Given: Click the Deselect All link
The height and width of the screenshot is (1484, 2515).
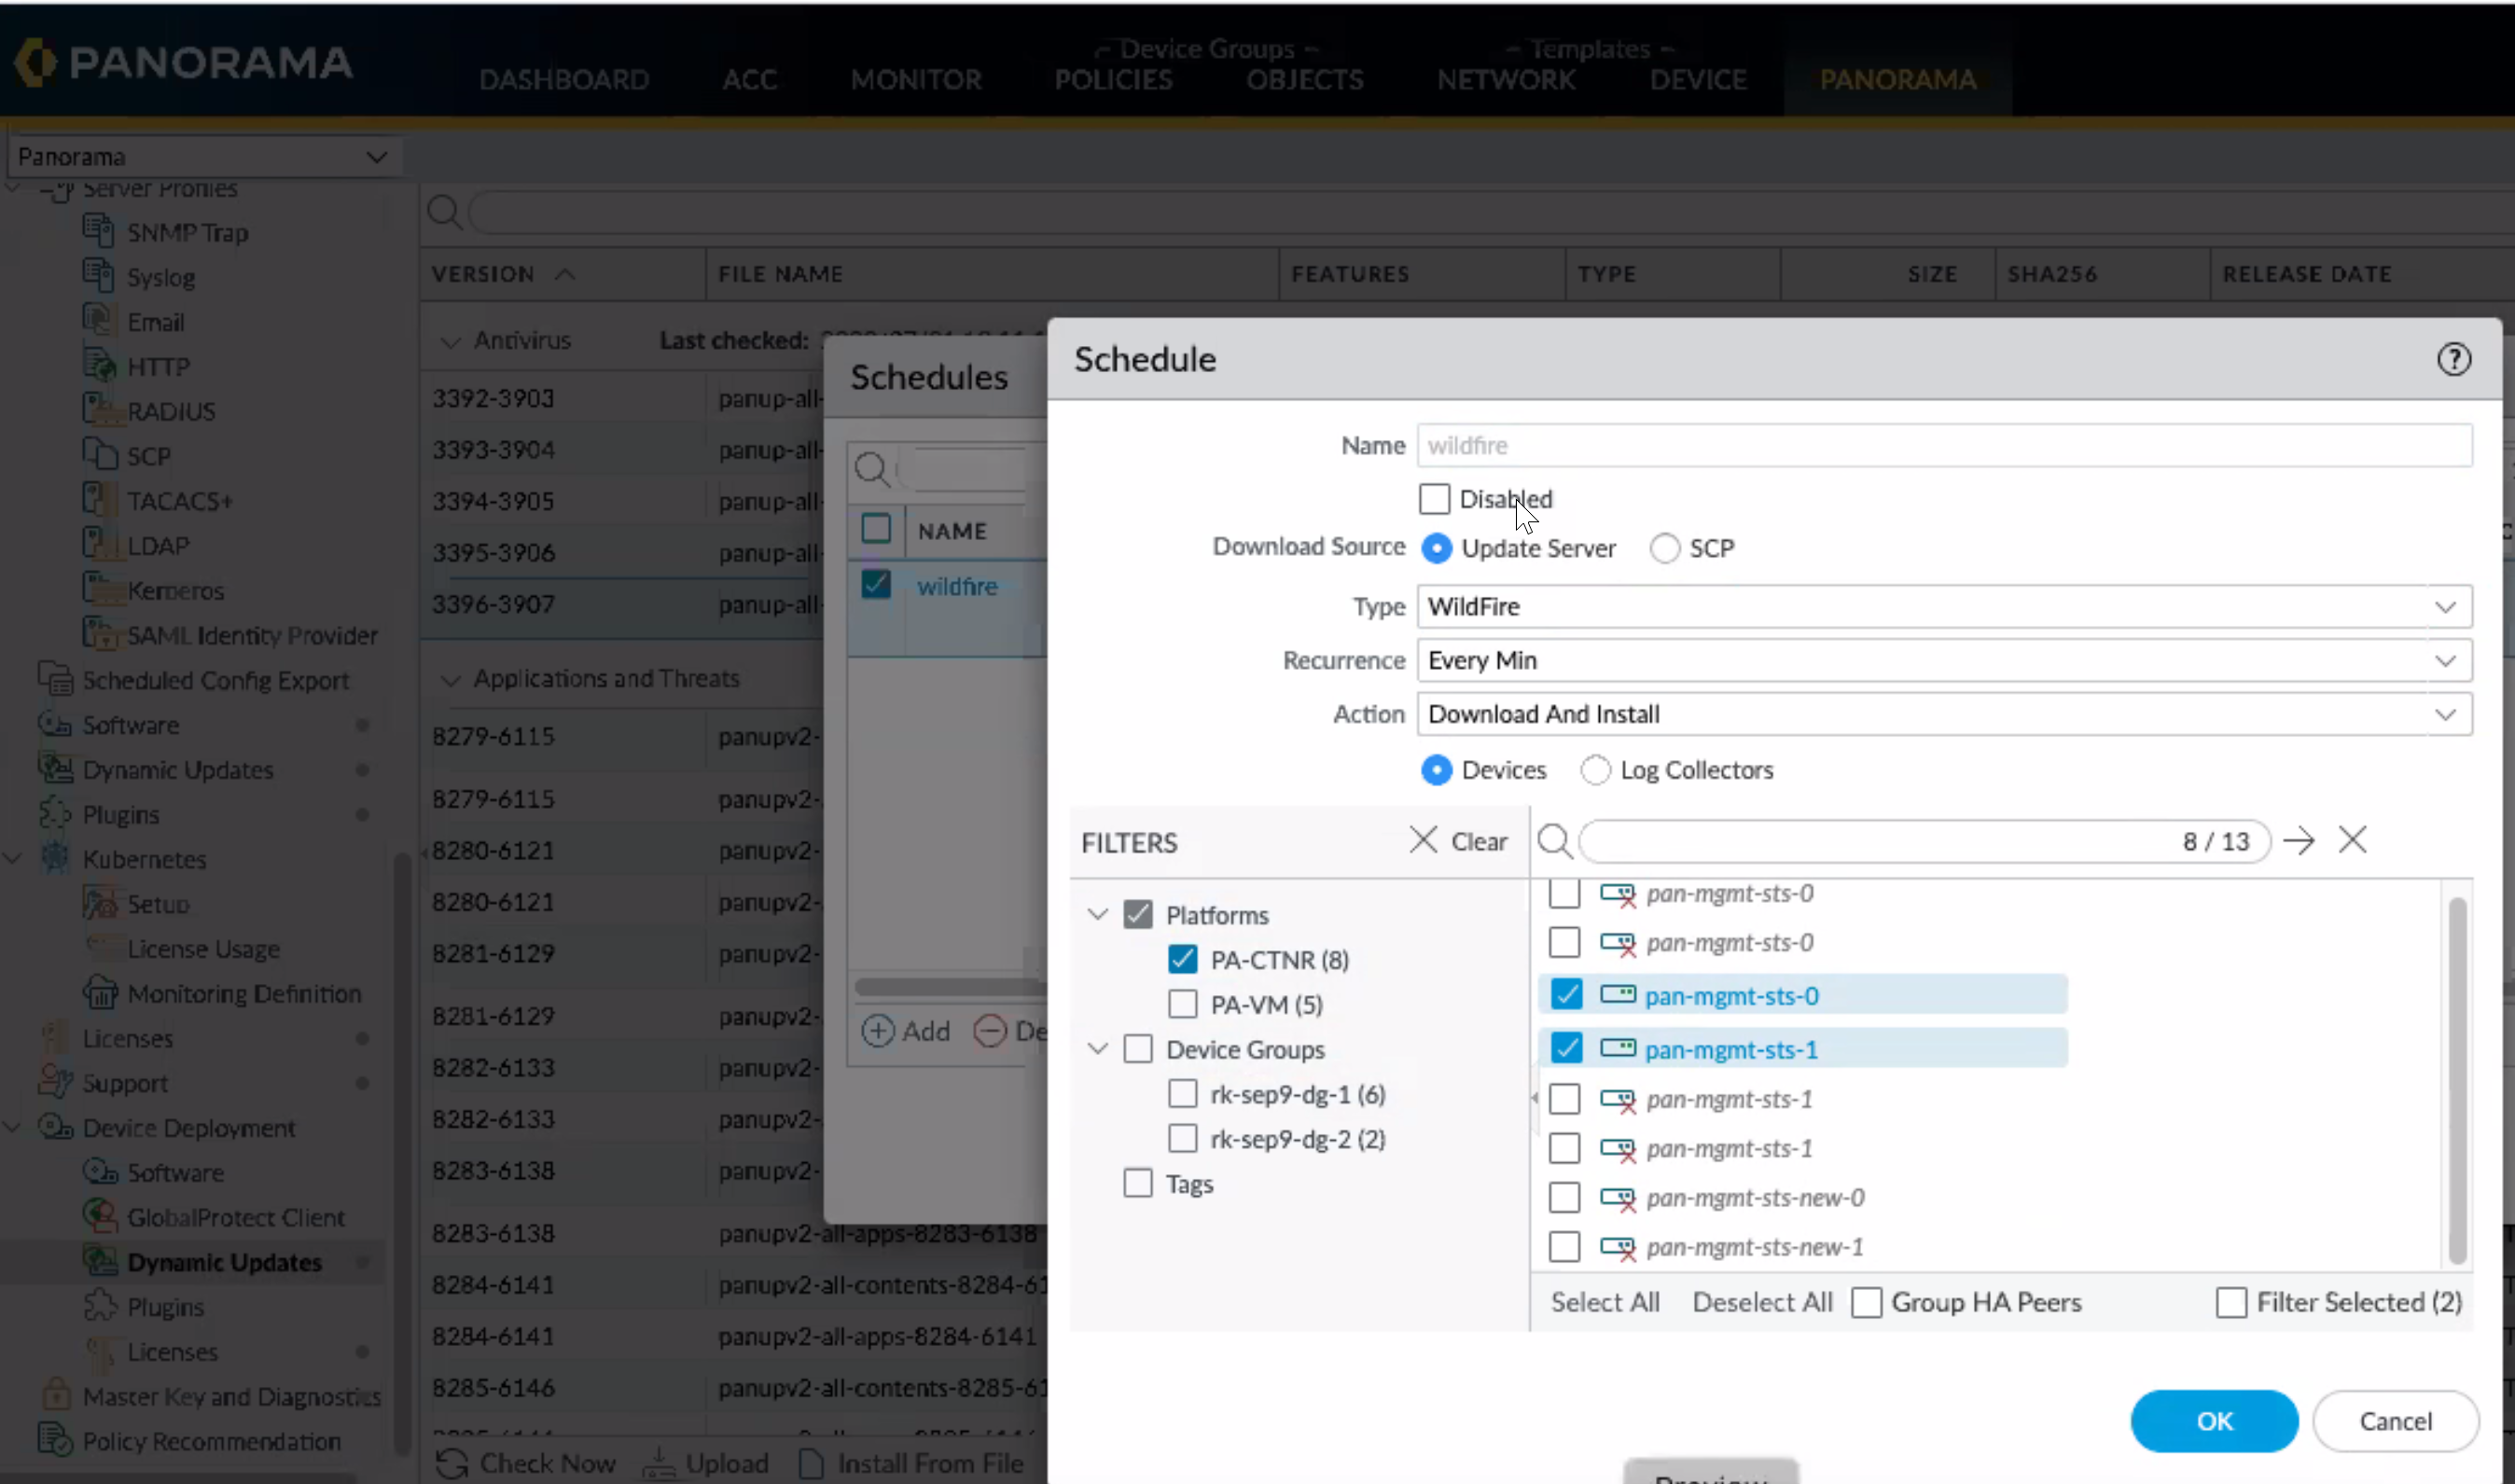Looking at the screenshot, I should pos(1761,1302).
